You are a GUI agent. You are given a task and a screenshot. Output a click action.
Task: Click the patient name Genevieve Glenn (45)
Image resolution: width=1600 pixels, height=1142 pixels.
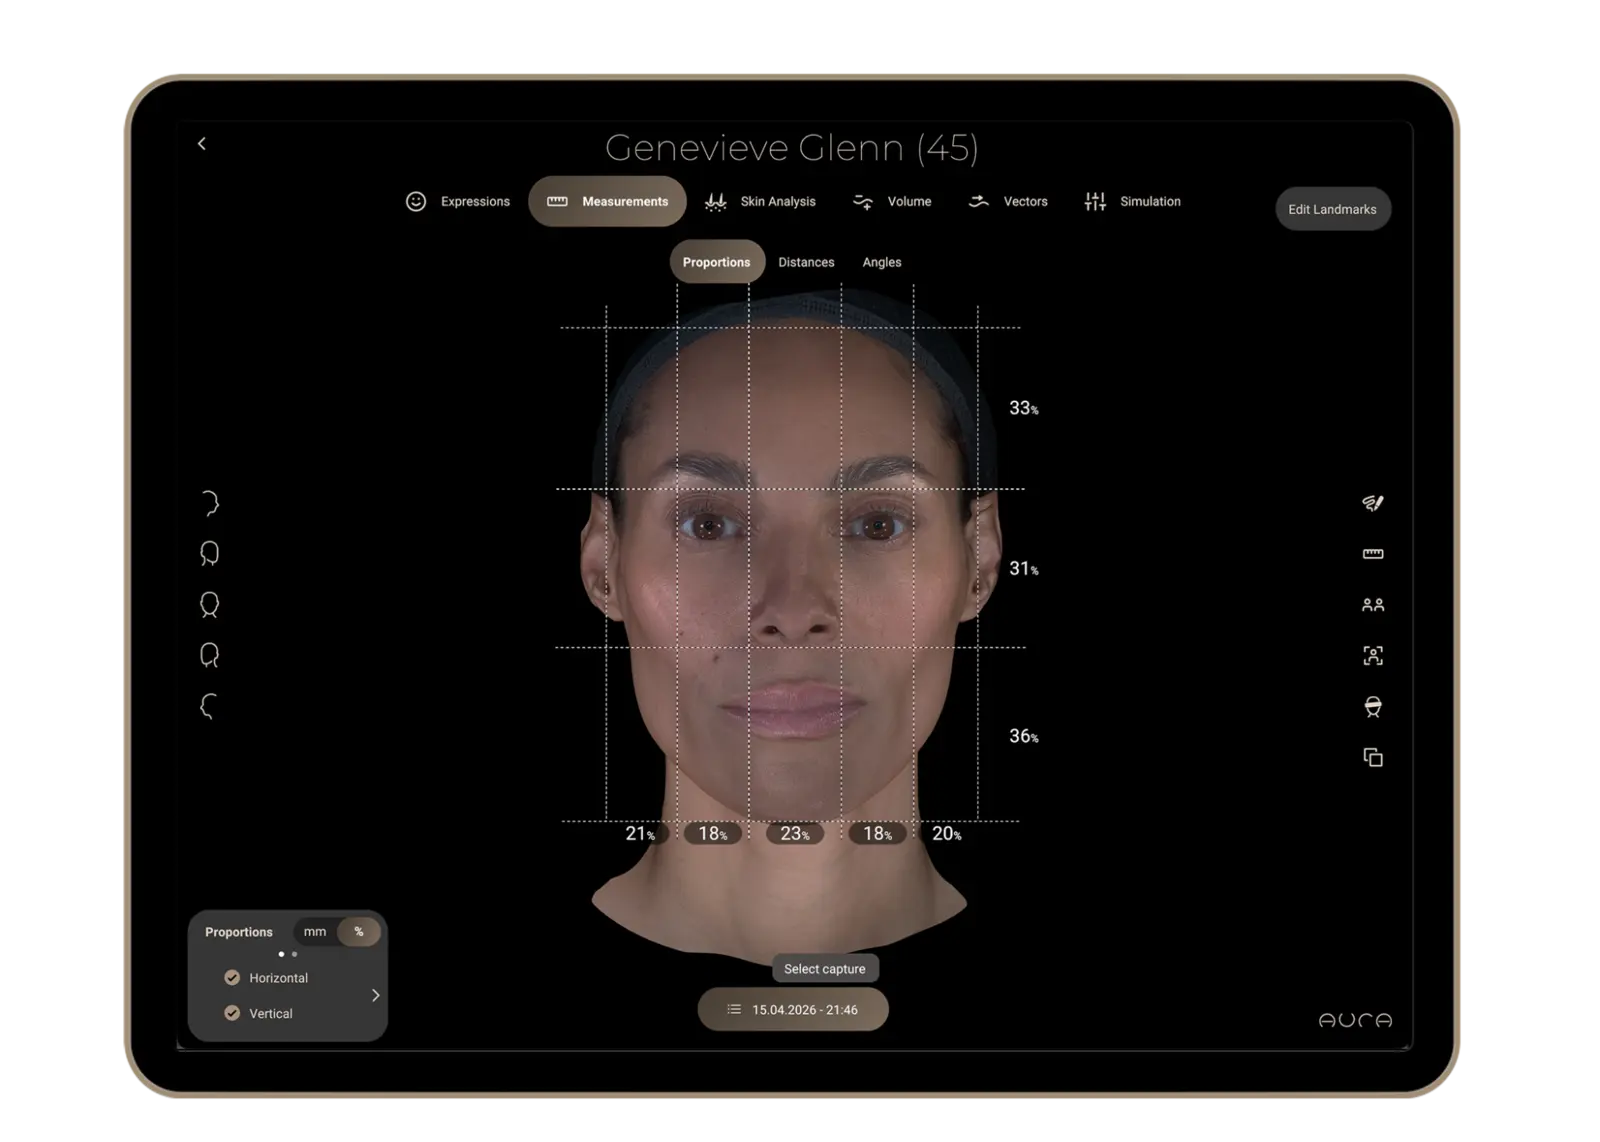[x=792, y=148]
